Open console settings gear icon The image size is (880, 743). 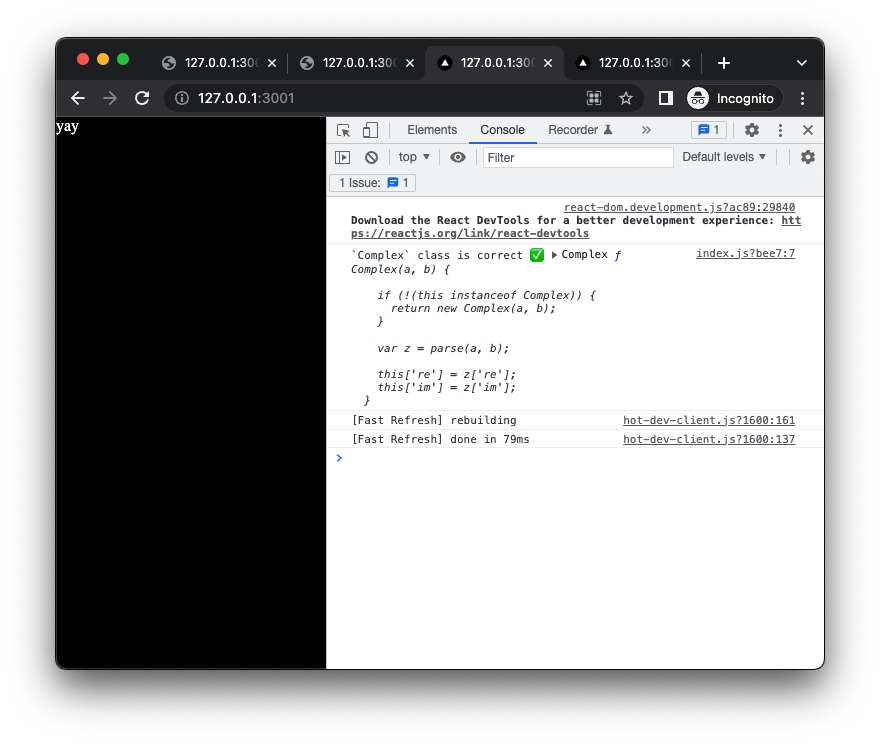[808, 157]
